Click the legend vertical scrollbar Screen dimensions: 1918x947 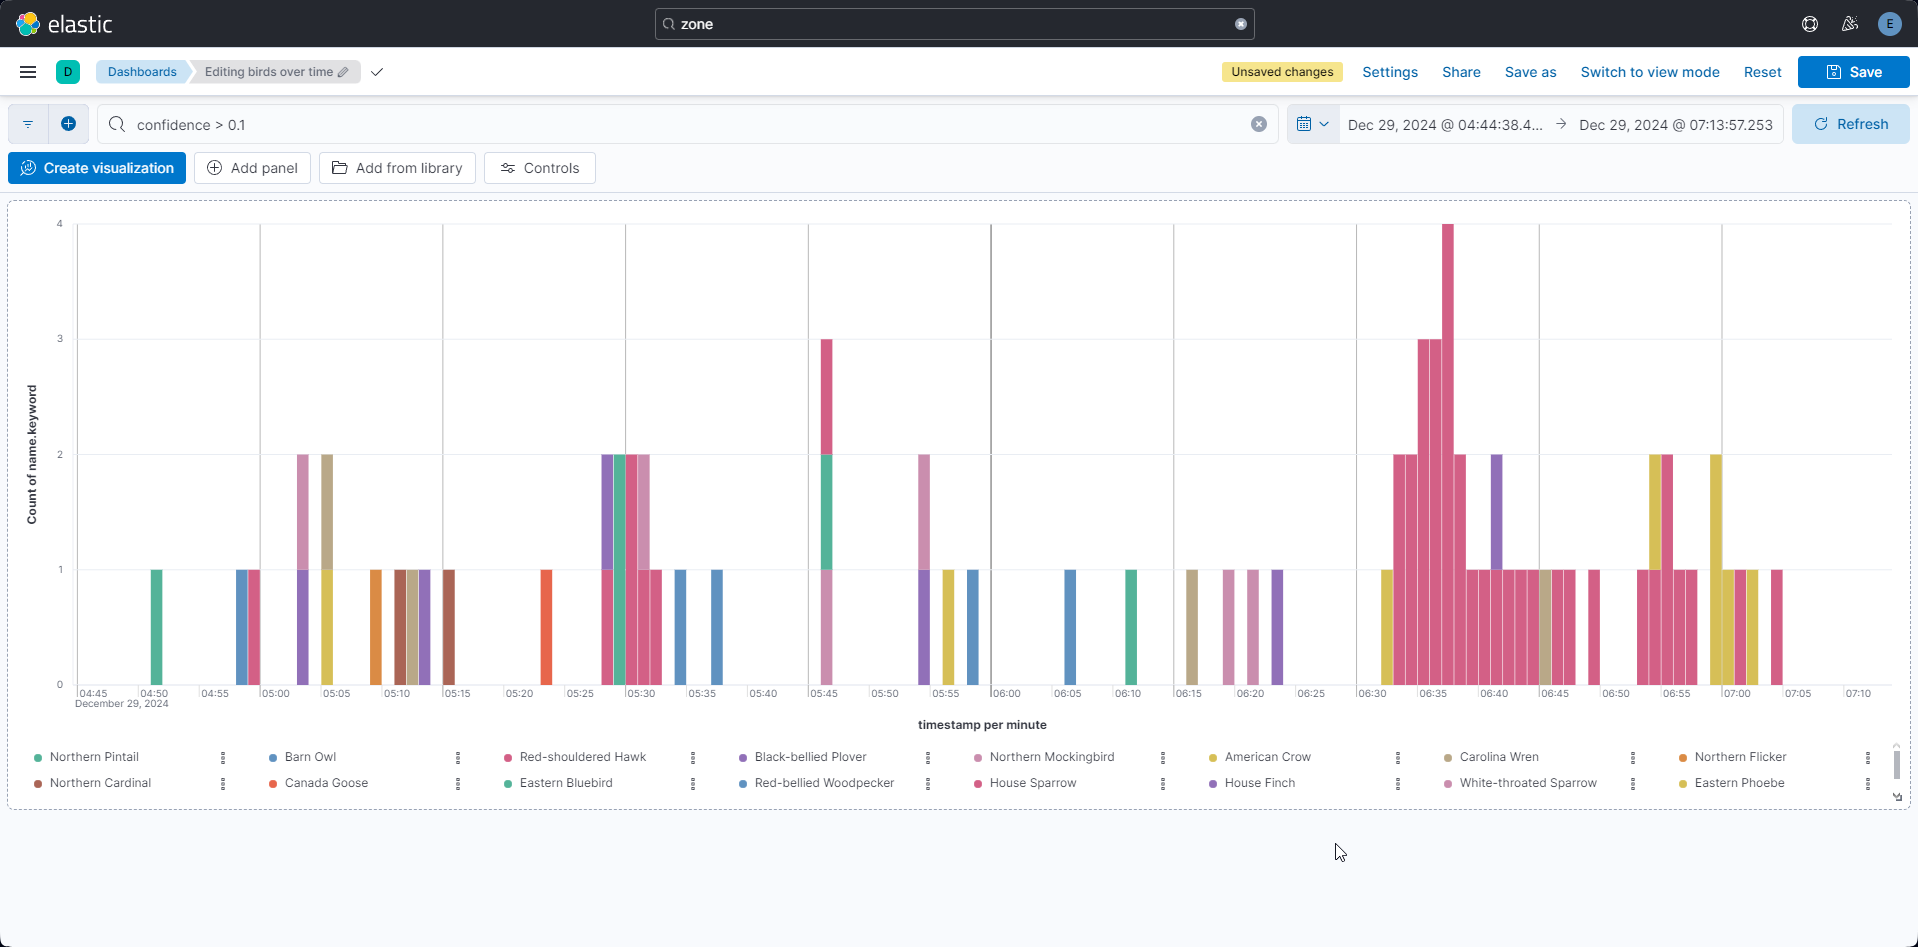point(1896,764)
